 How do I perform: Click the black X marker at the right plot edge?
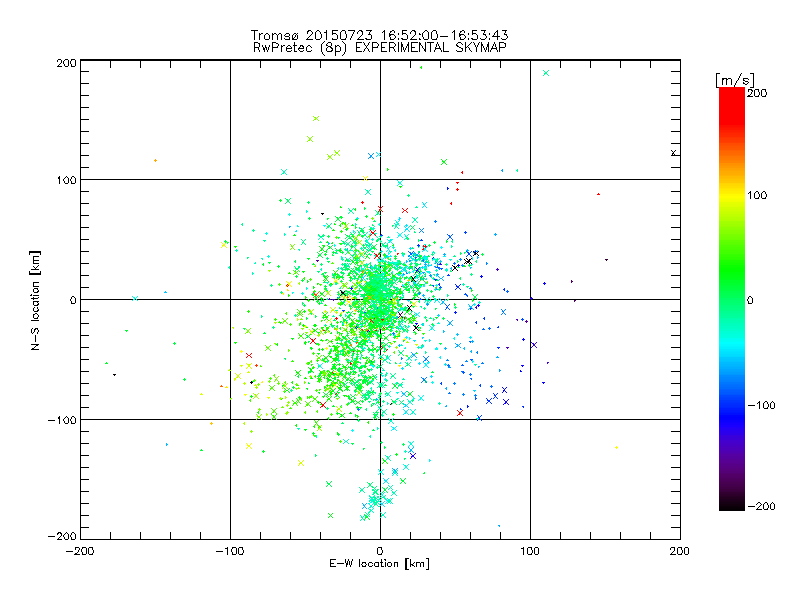click(x=673, y=153)
